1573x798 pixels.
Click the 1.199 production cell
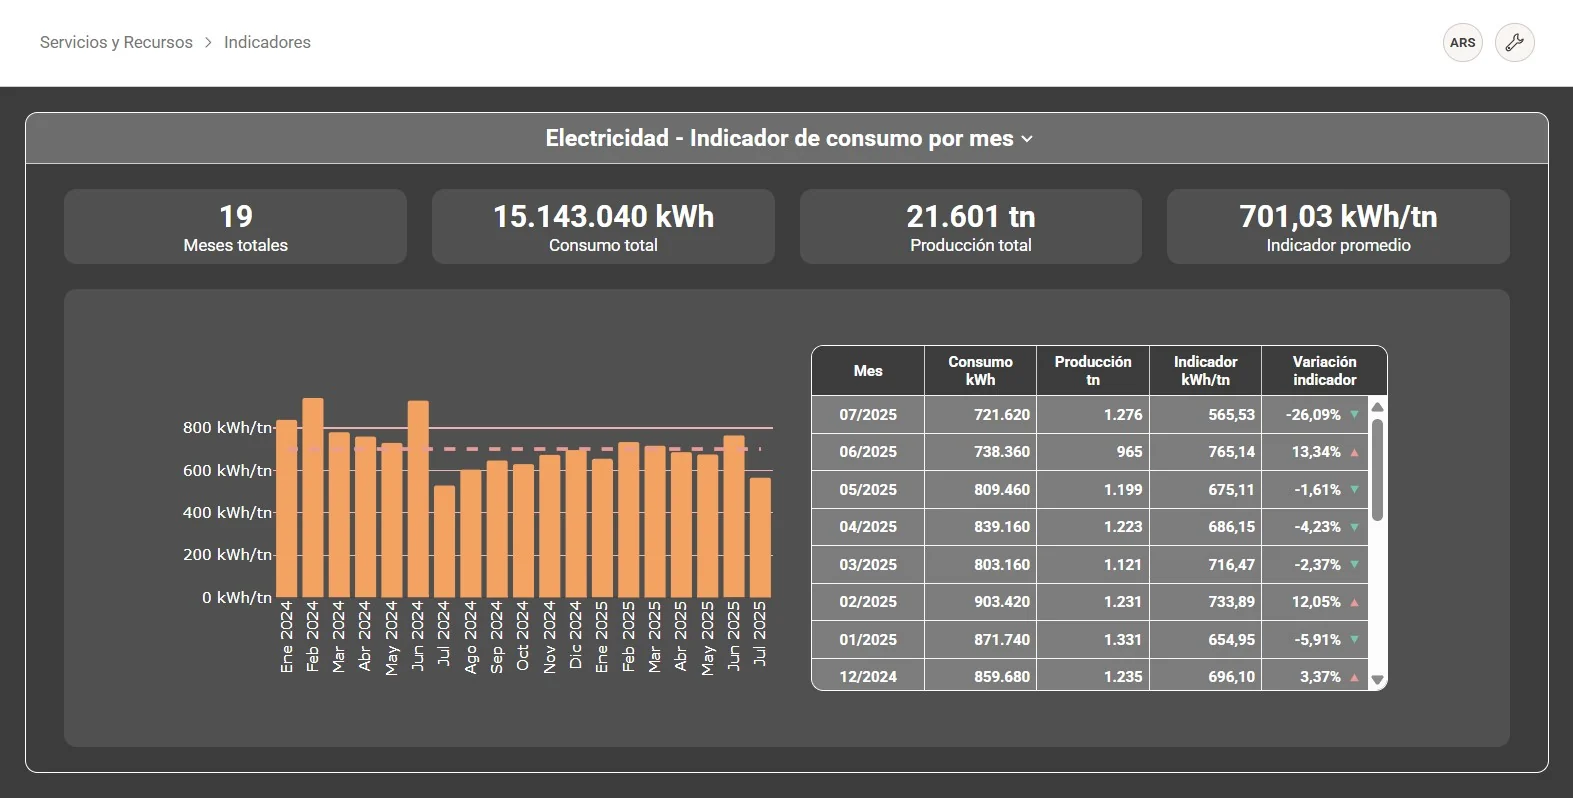pos(1093,489)
